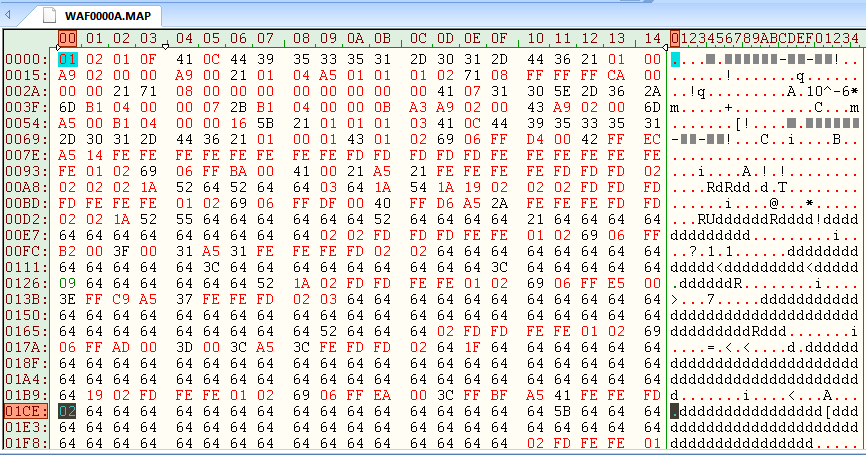Click the tab scroll left arrow
The image size is (866, 455).
click(x=9, y=17)
